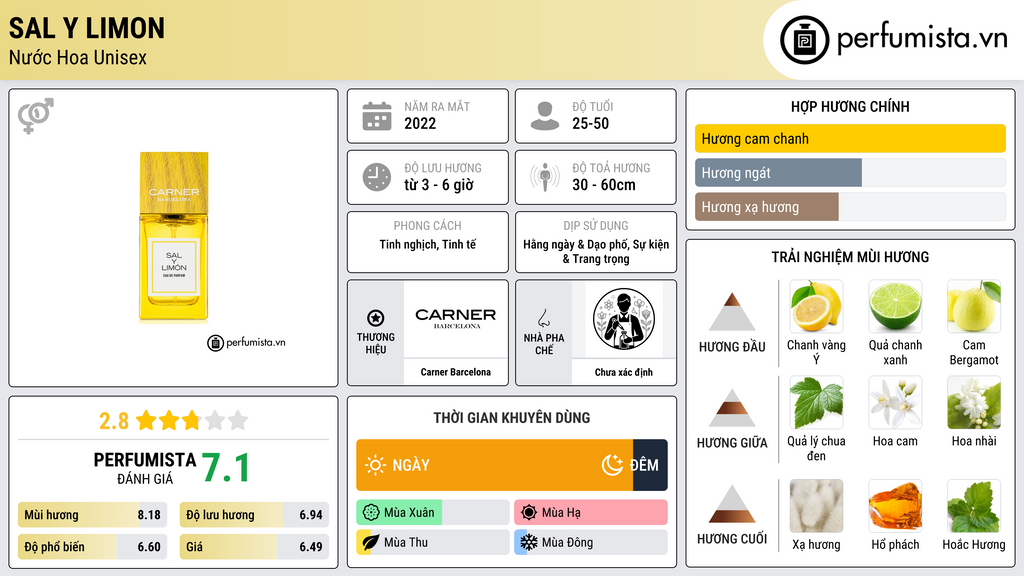
Task: Click the sun icon next to Ngày
Action: click(376, 465)
